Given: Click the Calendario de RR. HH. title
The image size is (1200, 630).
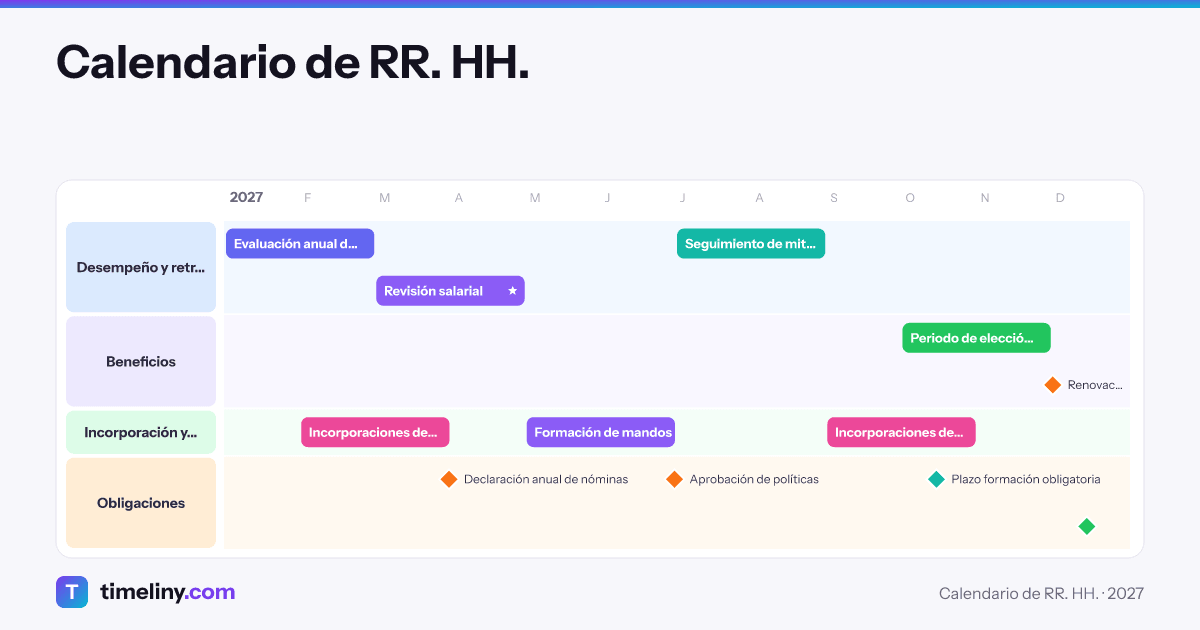Looking at the screenshot, I should (292, 62).
